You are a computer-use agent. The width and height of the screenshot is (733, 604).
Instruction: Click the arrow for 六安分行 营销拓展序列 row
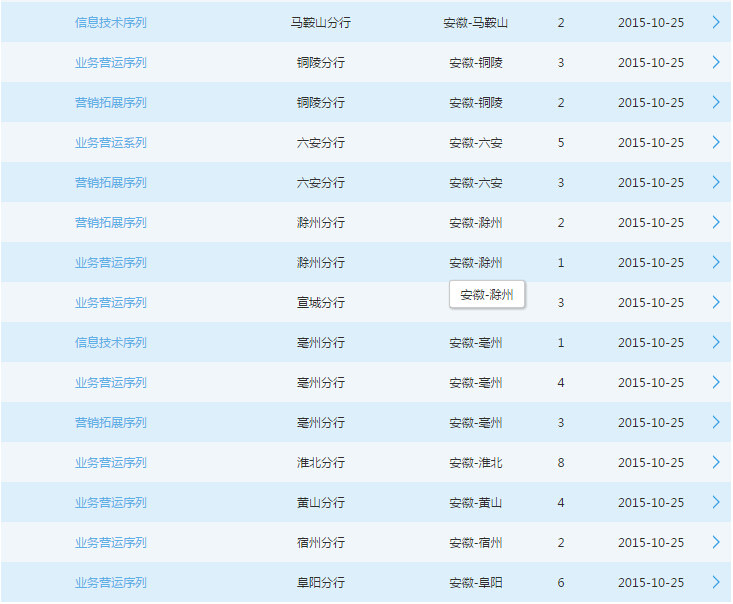pyautogui.click(x=715, y=182)
